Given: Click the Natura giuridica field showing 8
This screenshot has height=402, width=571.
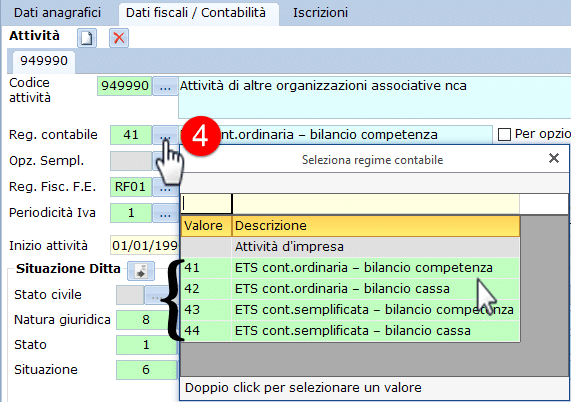Looking at the screenshot, I should coord(146,320).
